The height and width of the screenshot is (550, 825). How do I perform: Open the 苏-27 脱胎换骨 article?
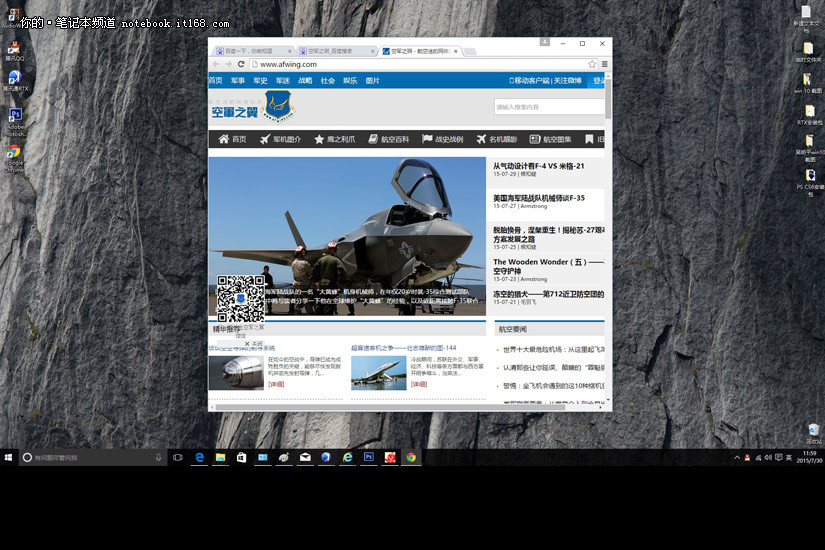548,234
